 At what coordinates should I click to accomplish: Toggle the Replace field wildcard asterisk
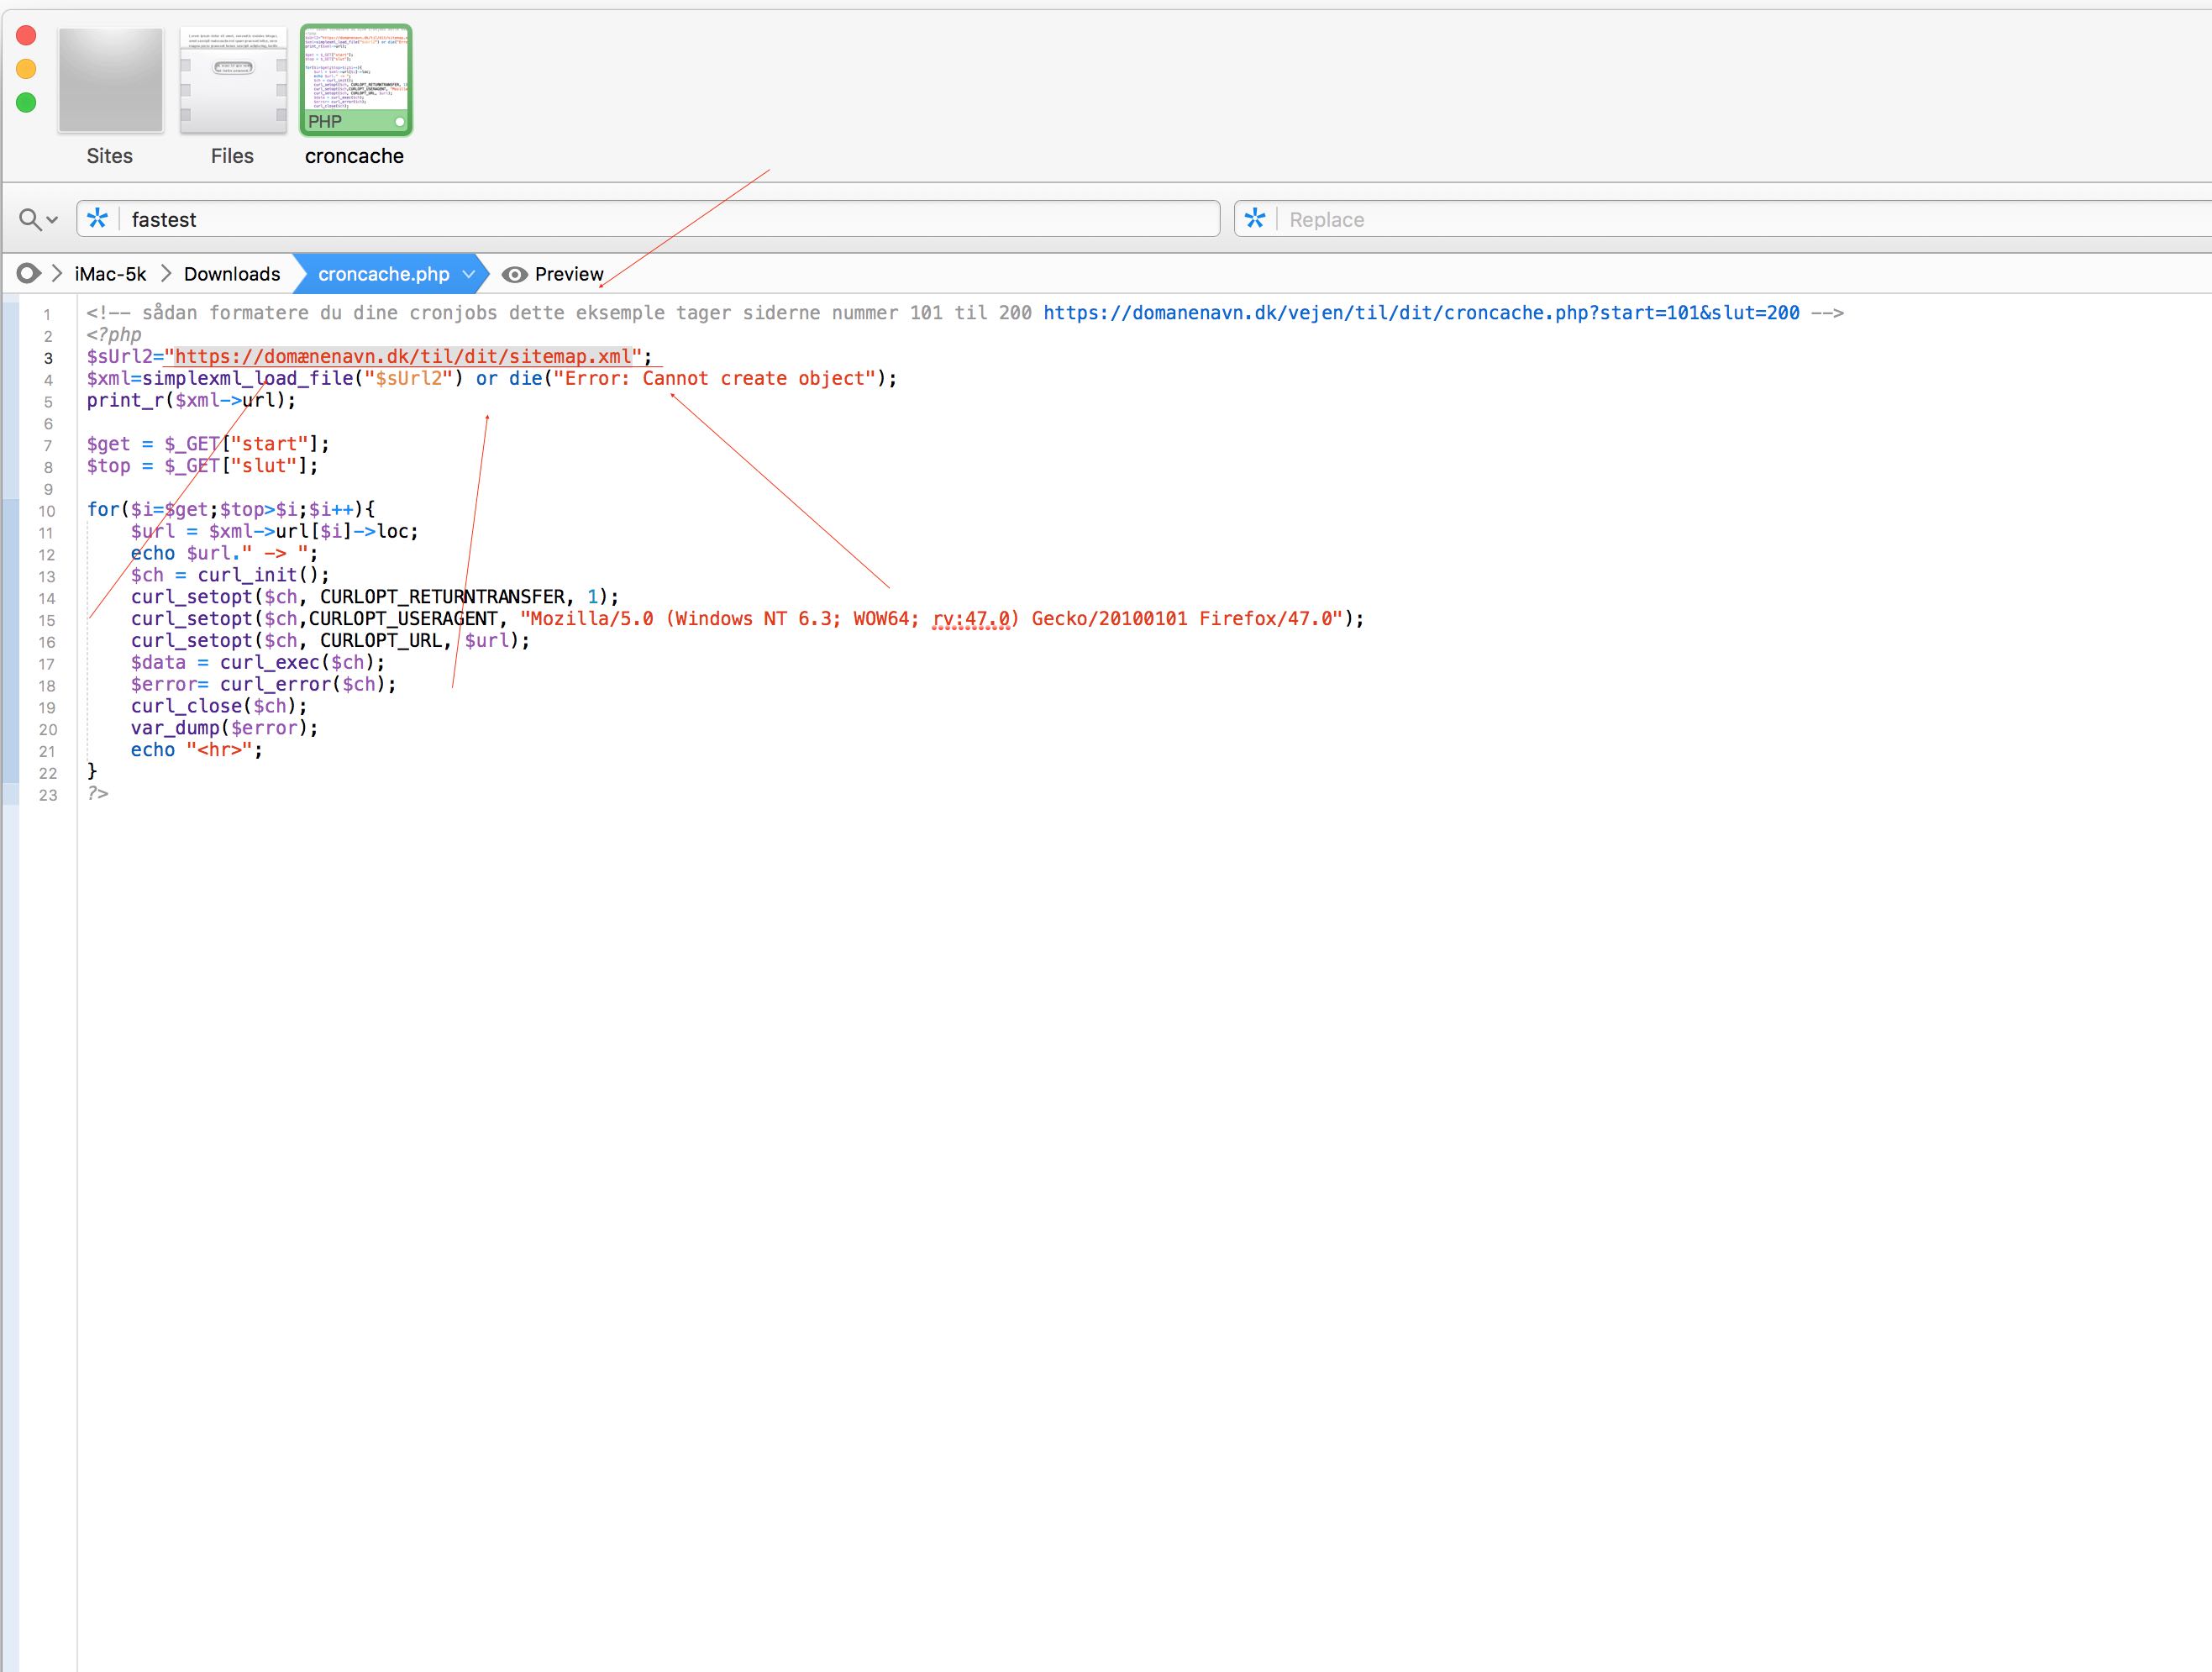[1255, 218]
